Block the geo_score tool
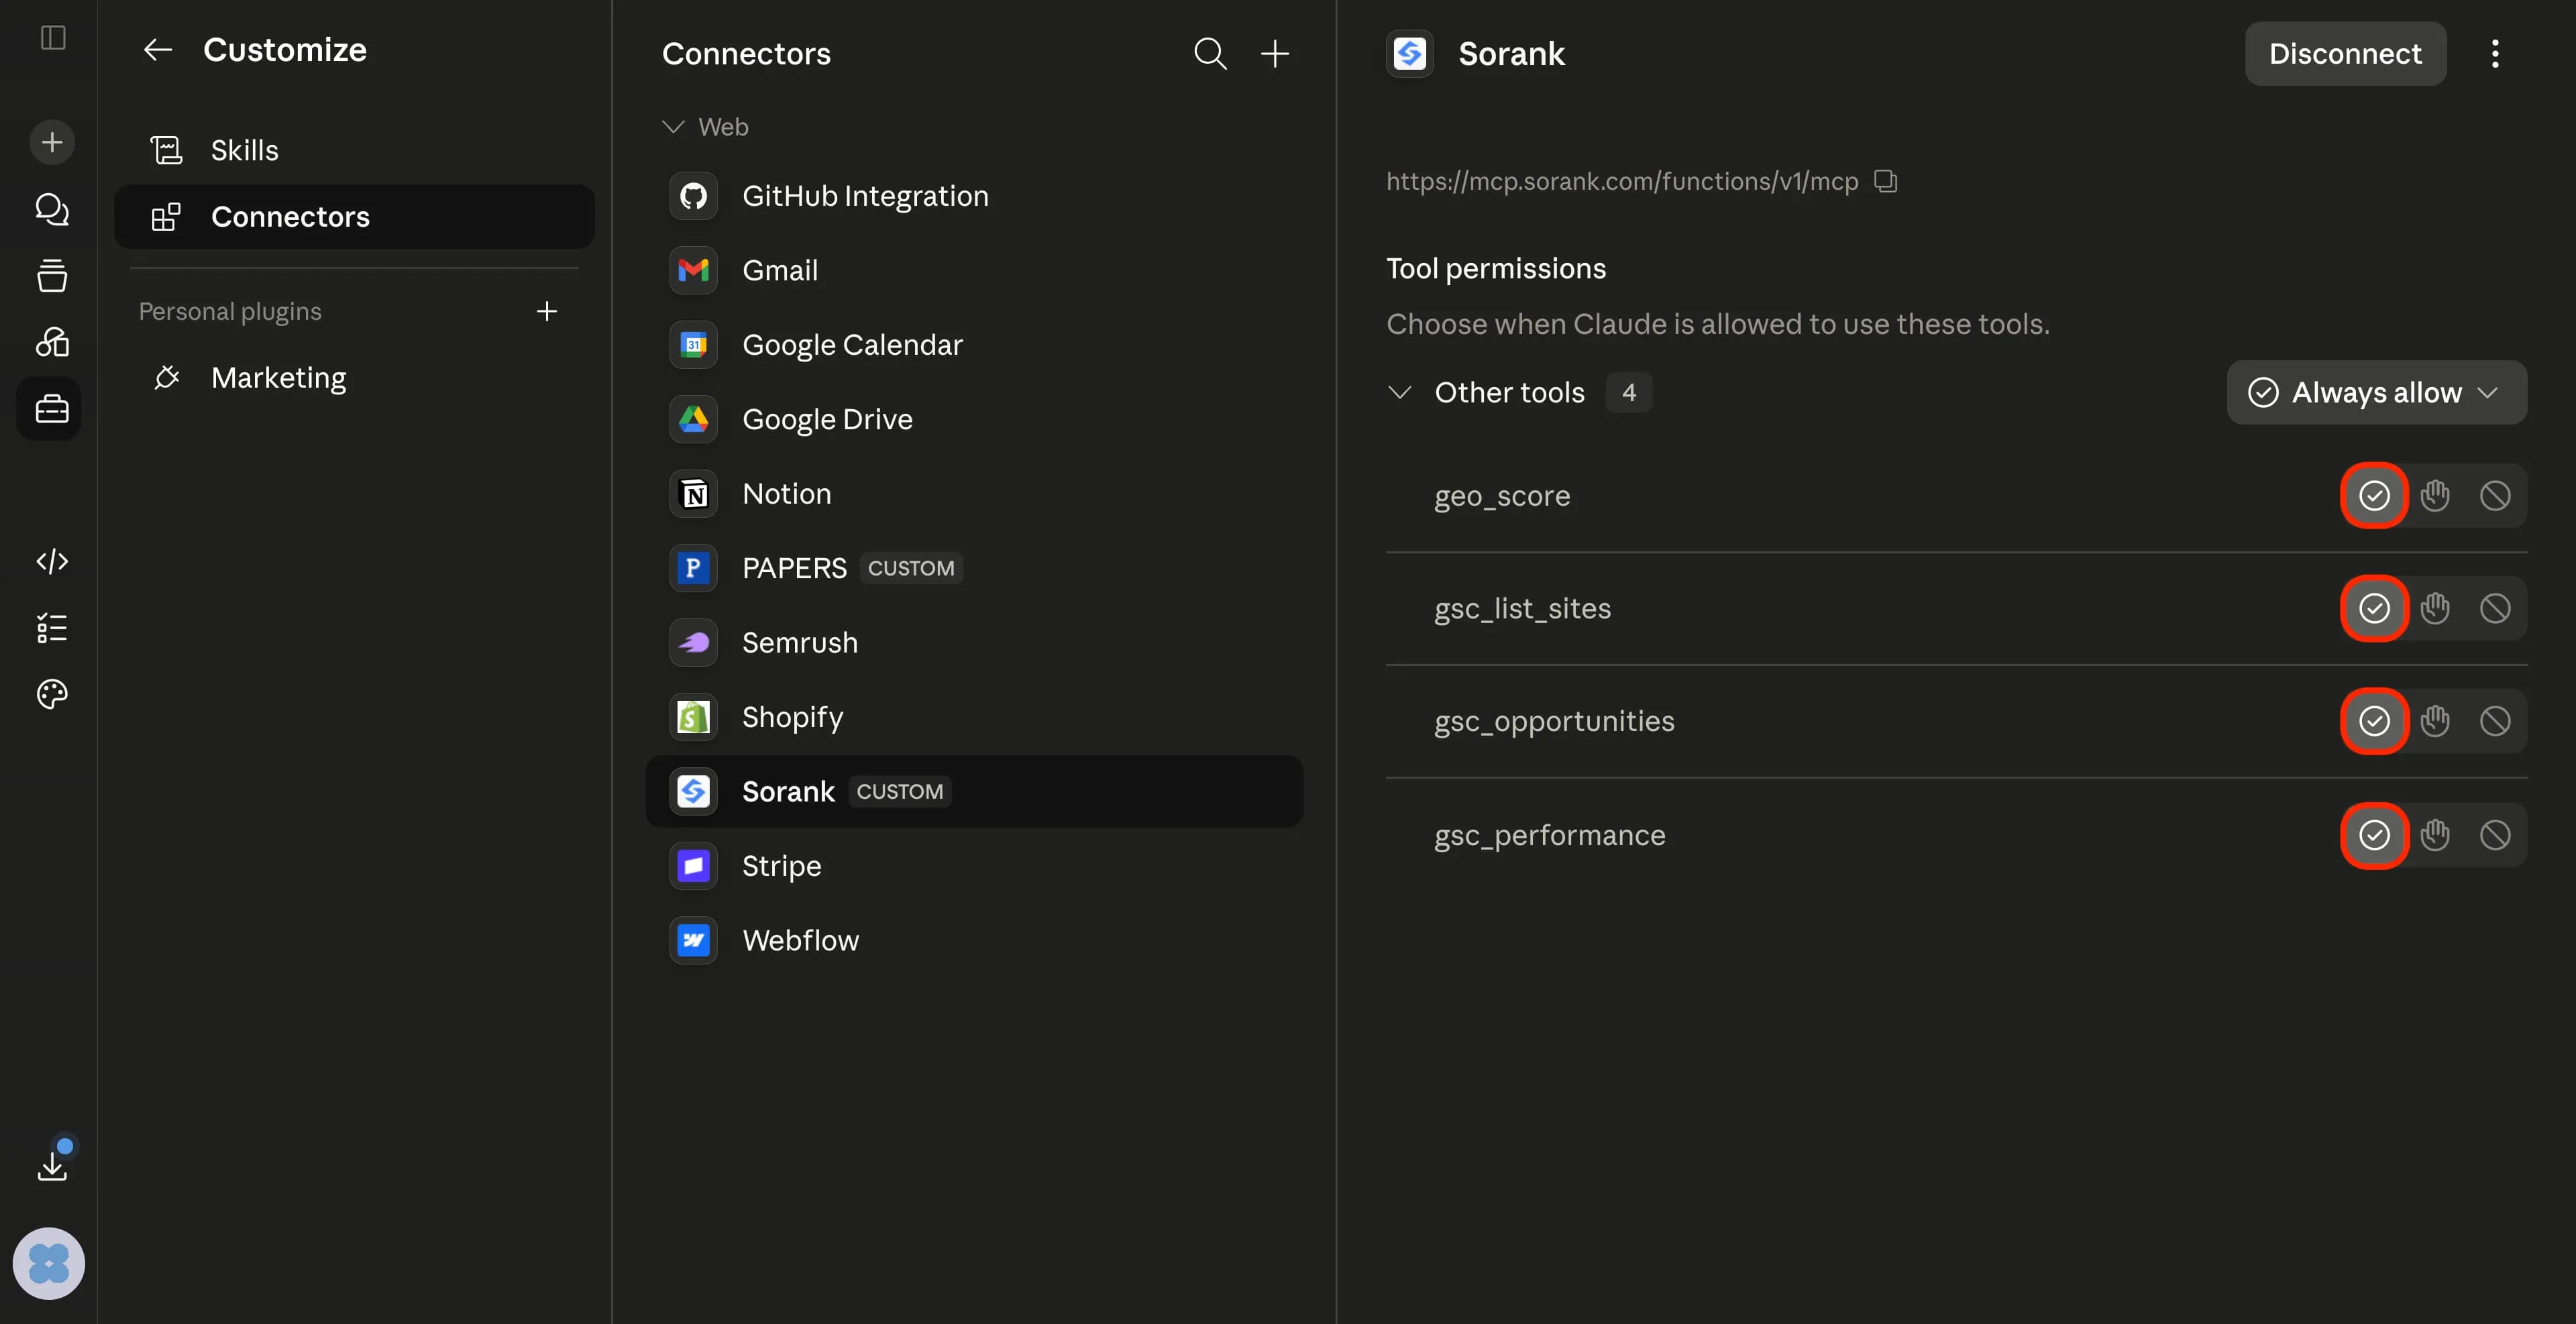 2495,496
